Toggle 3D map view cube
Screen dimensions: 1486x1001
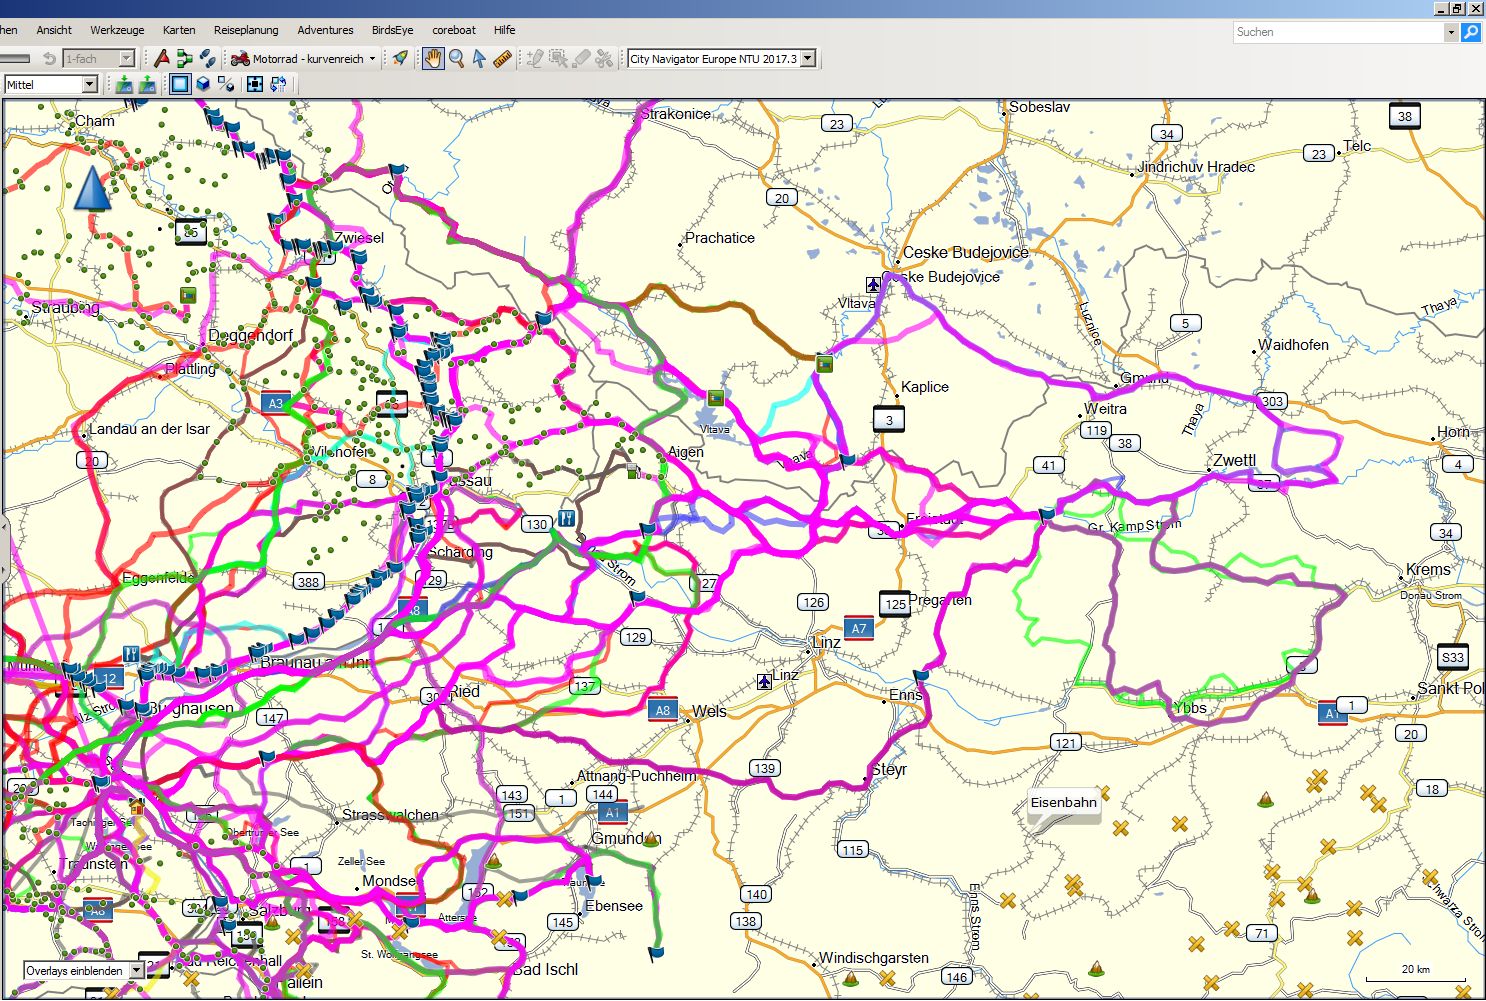click(x=203, y=85)
